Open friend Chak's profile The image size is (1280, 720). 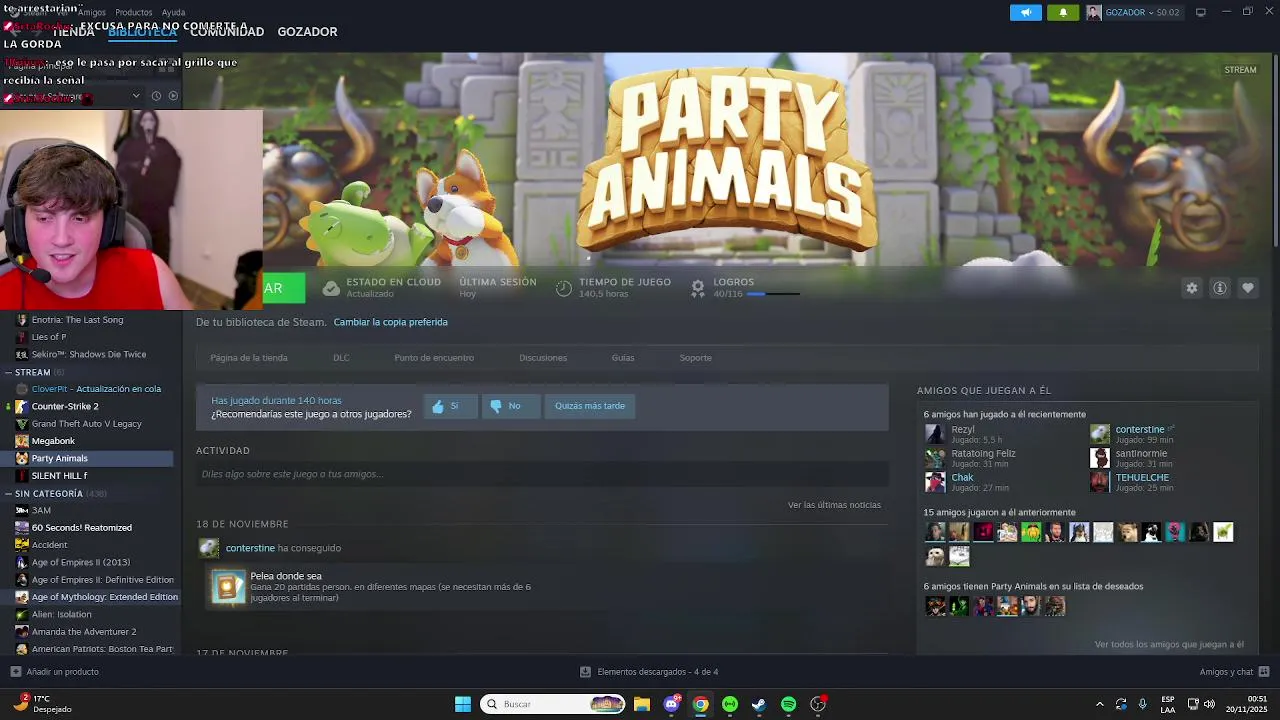[x=962, y=478]
